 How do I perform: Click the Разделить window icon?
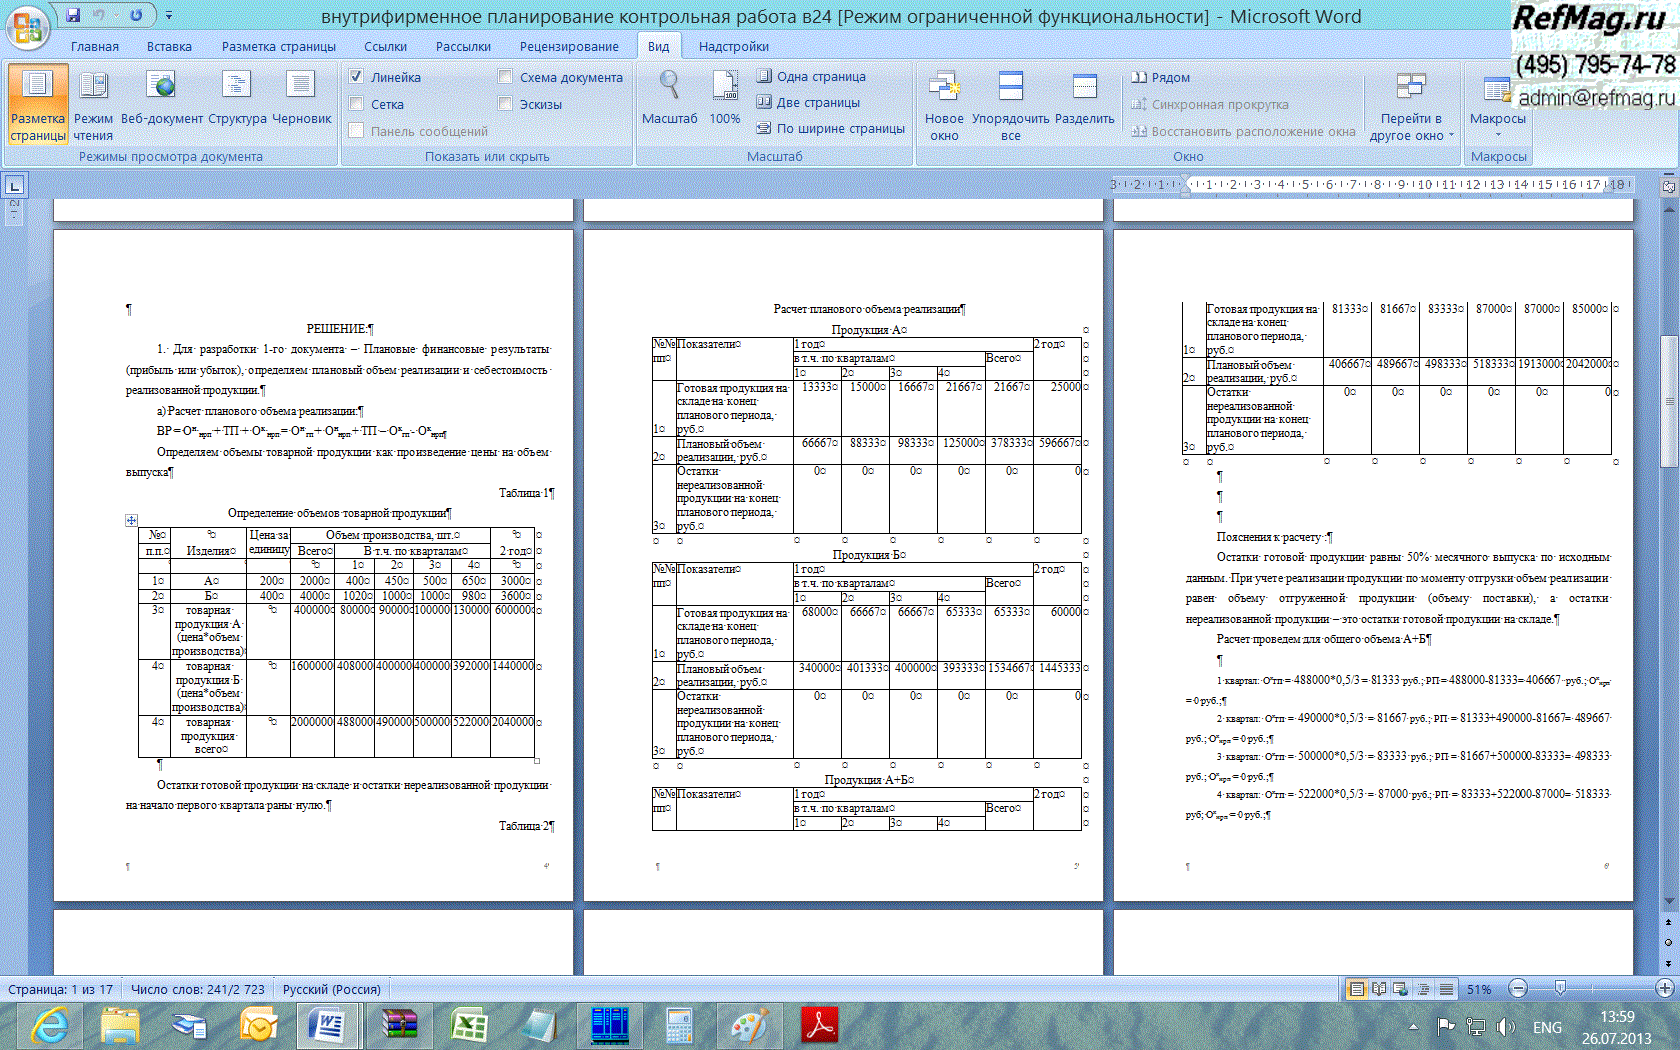[x=1084, y=98]
